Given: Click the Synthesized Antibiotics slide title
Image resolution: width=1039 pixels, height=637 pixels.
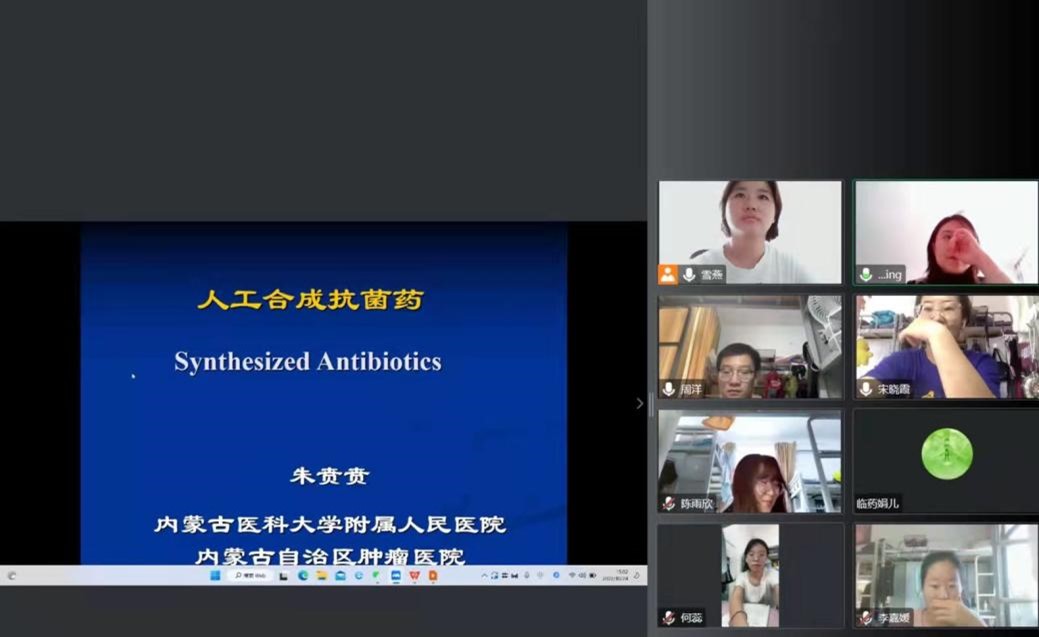Looking at the screenshot, I should tap(307, 362).
